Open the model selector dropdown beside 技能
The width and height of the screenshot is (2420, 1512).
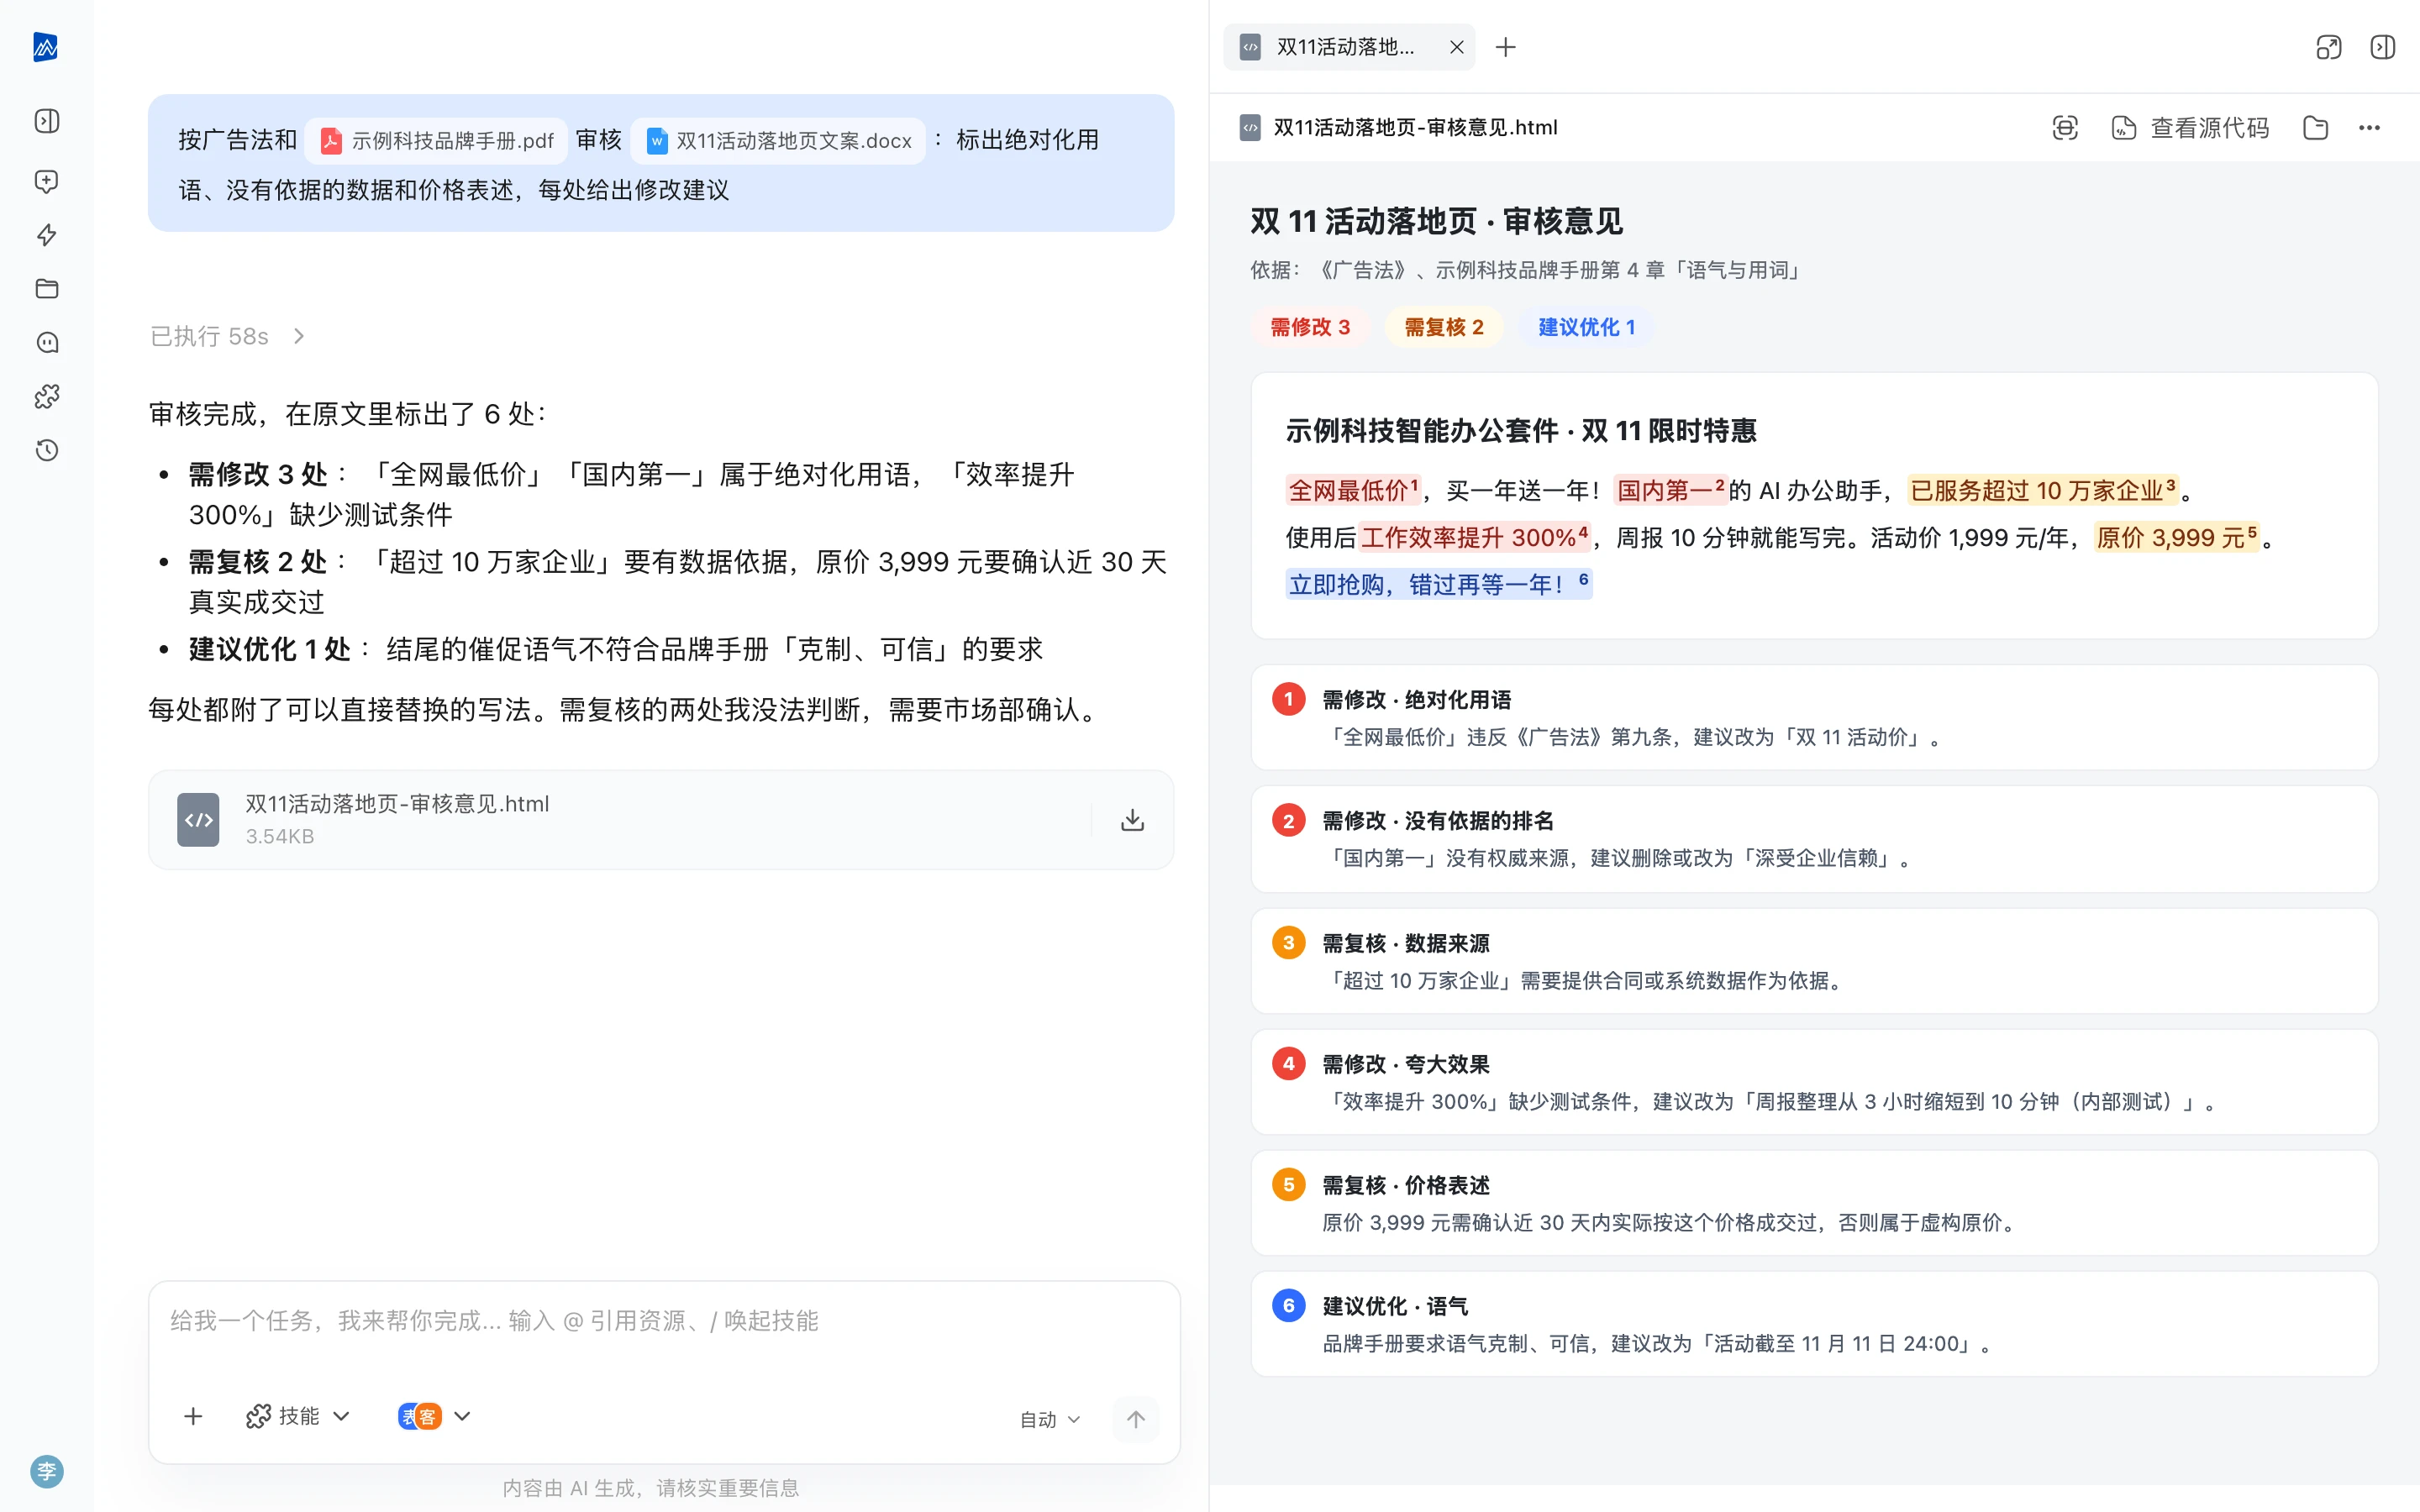[434, 1416]
